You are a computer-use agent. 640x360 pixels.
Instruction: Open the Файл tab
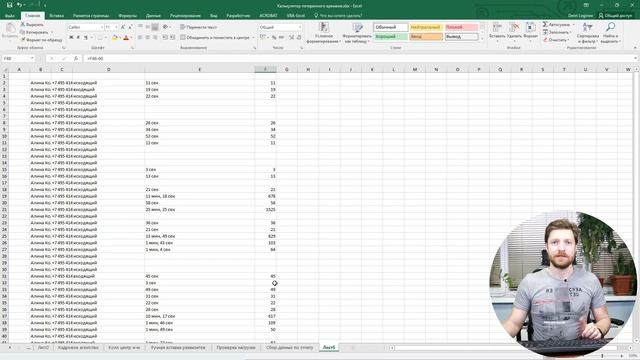pos(10,16)
